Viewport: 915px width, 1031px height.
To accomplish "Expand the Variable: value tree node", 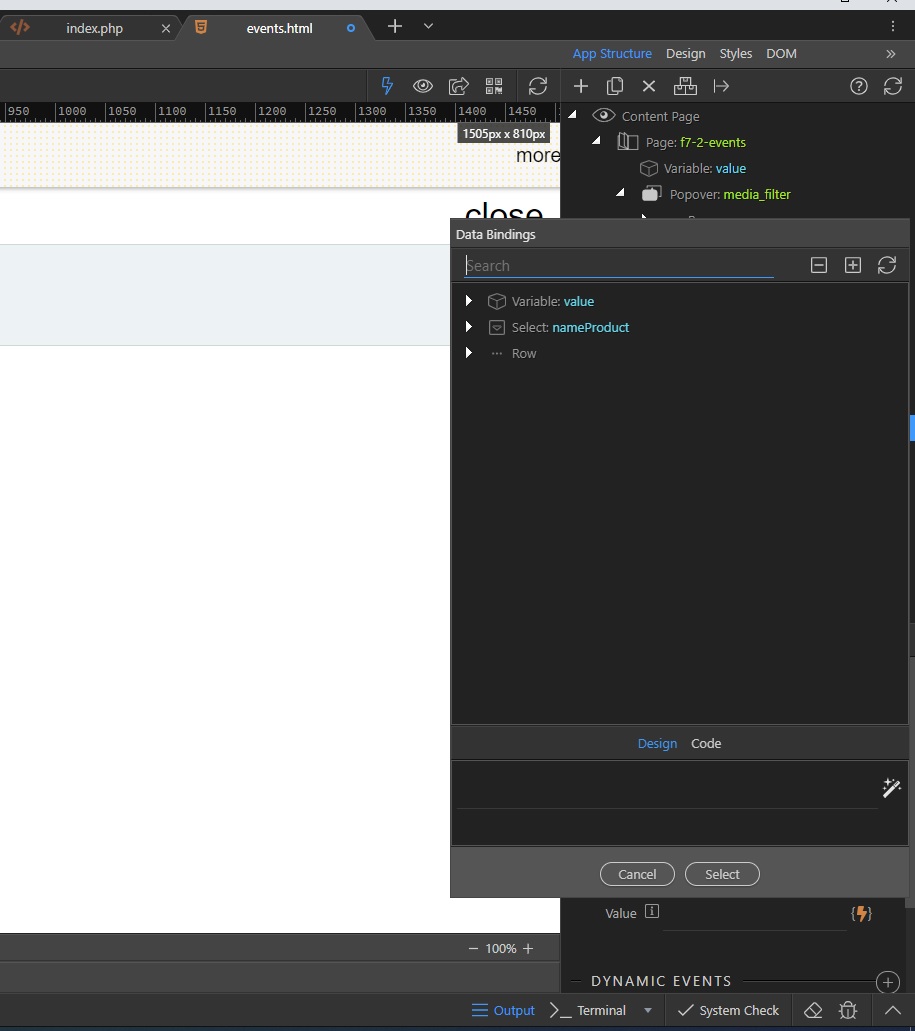I will click(469, 301).
